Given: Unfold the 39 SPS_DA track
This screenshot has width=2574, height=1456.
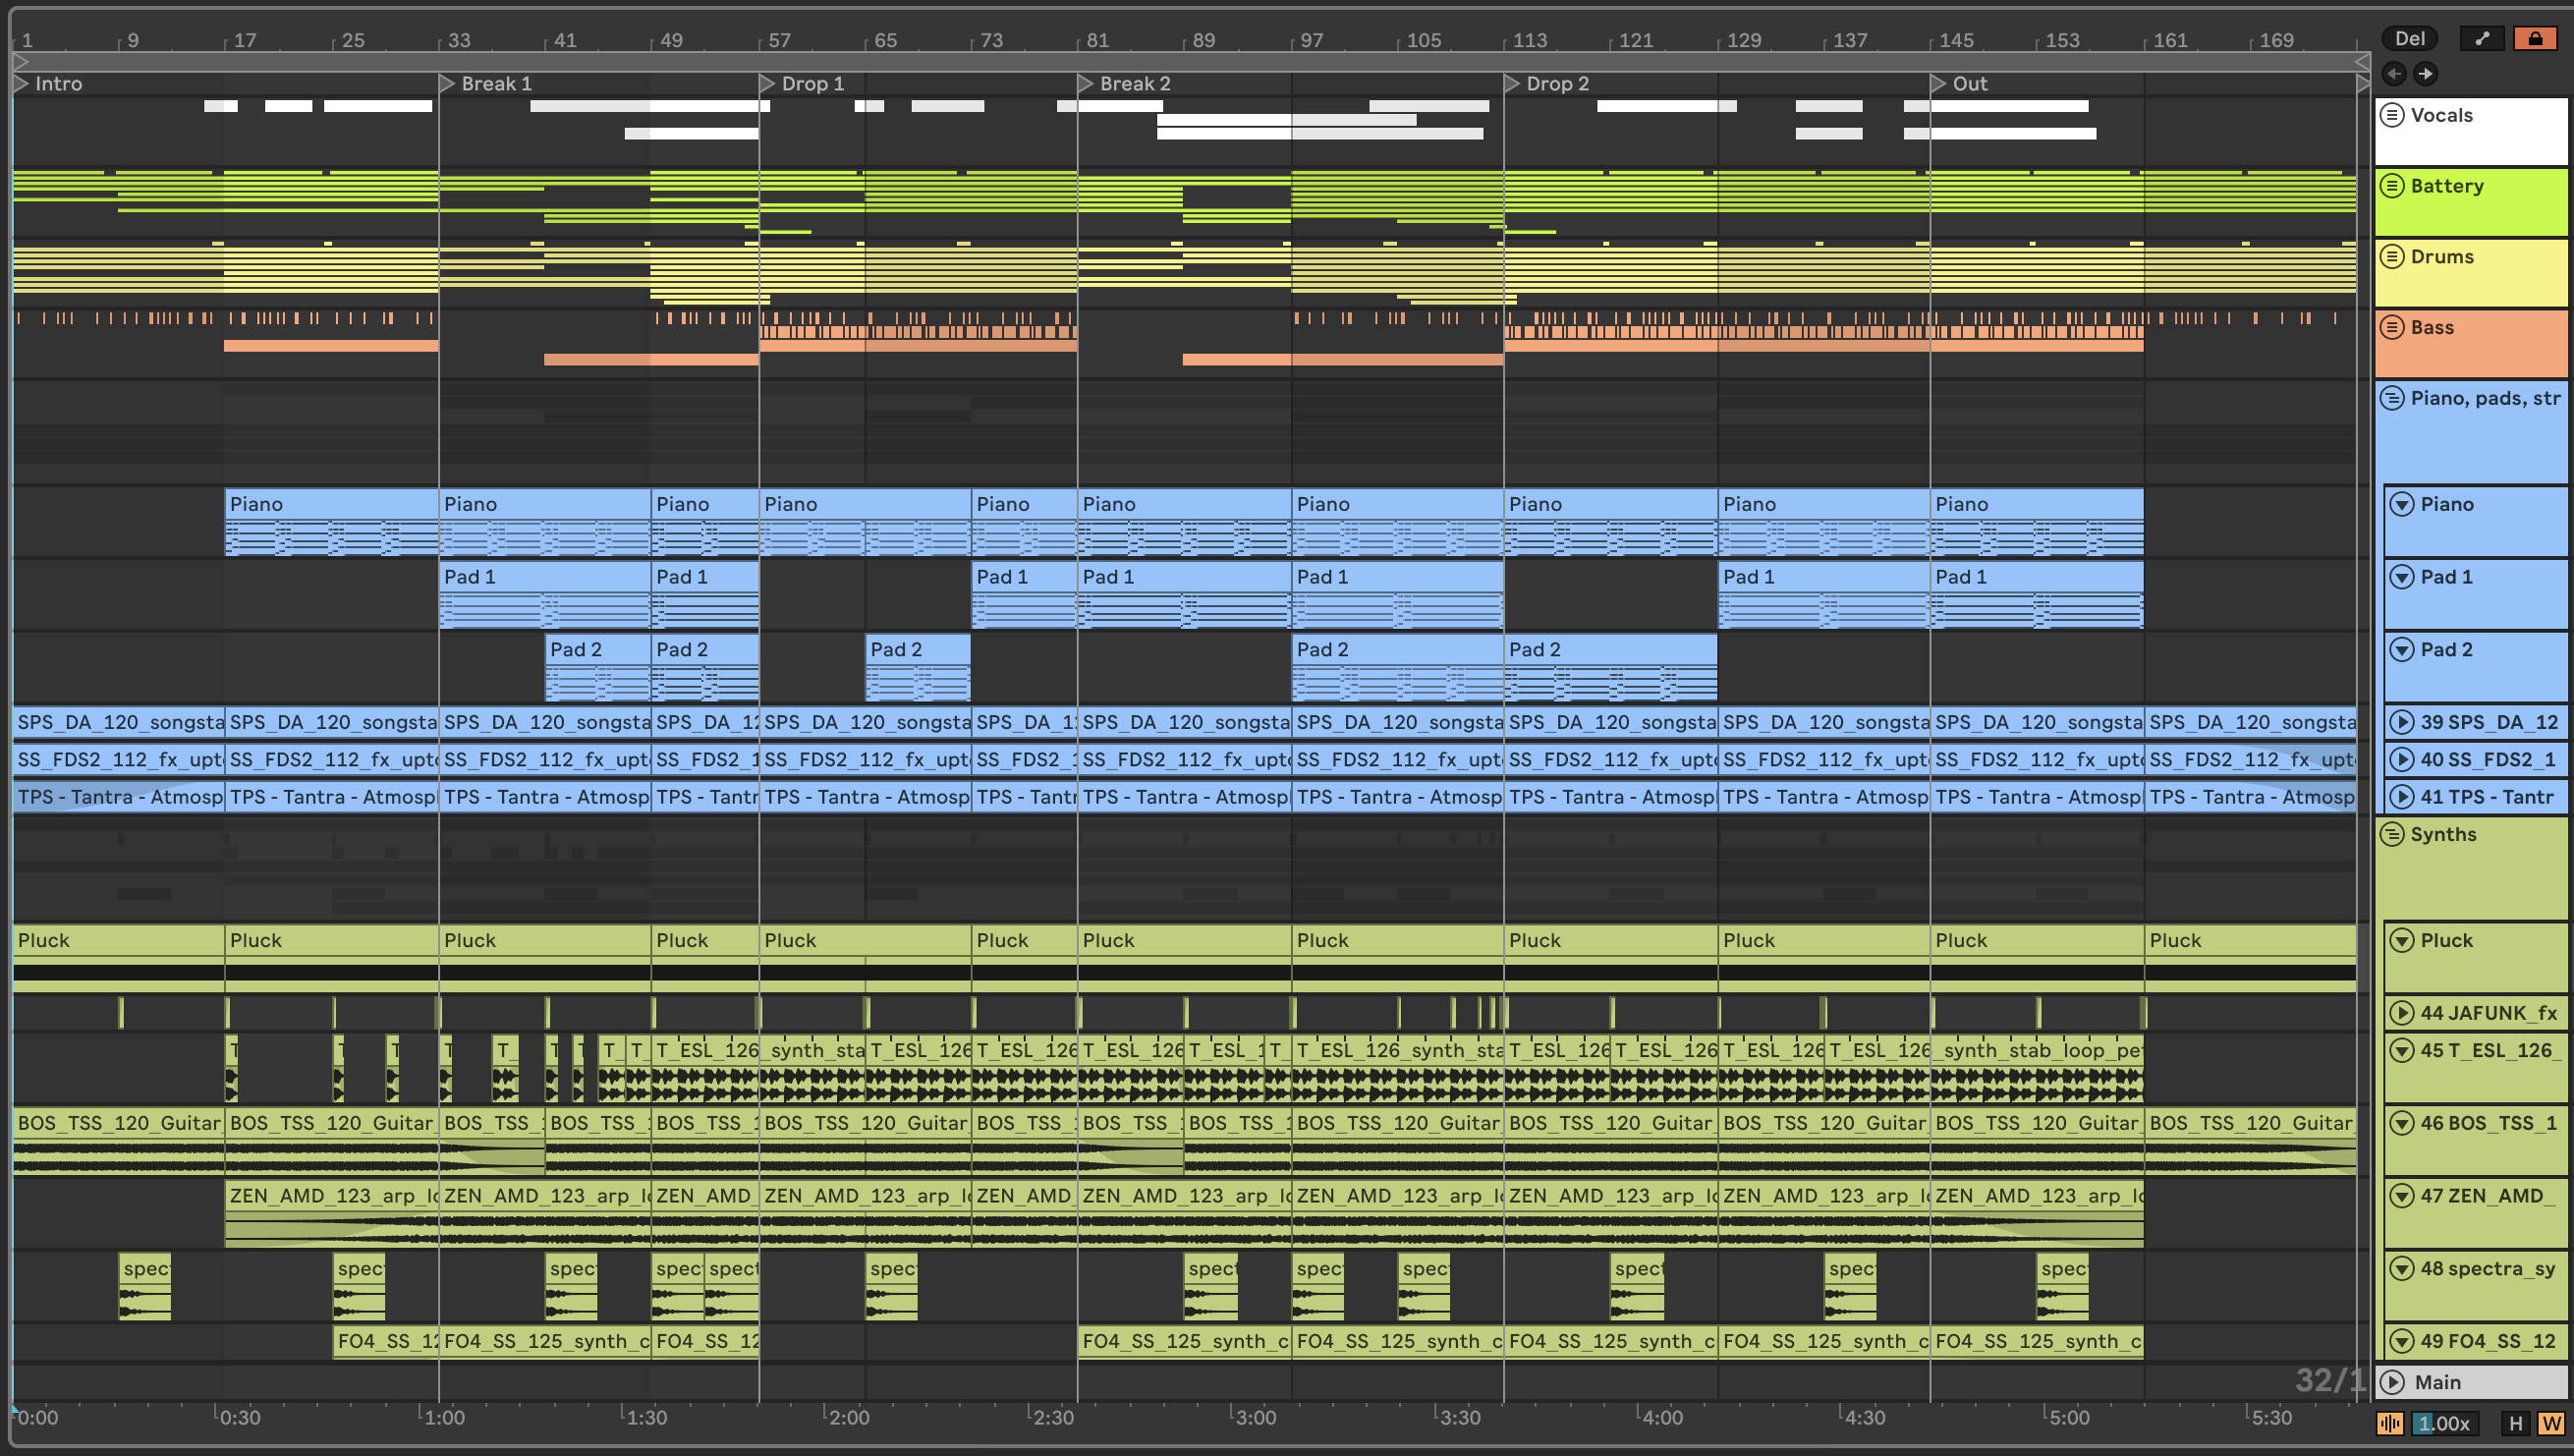Looking at the screenshot, I should pos(2401,722).
